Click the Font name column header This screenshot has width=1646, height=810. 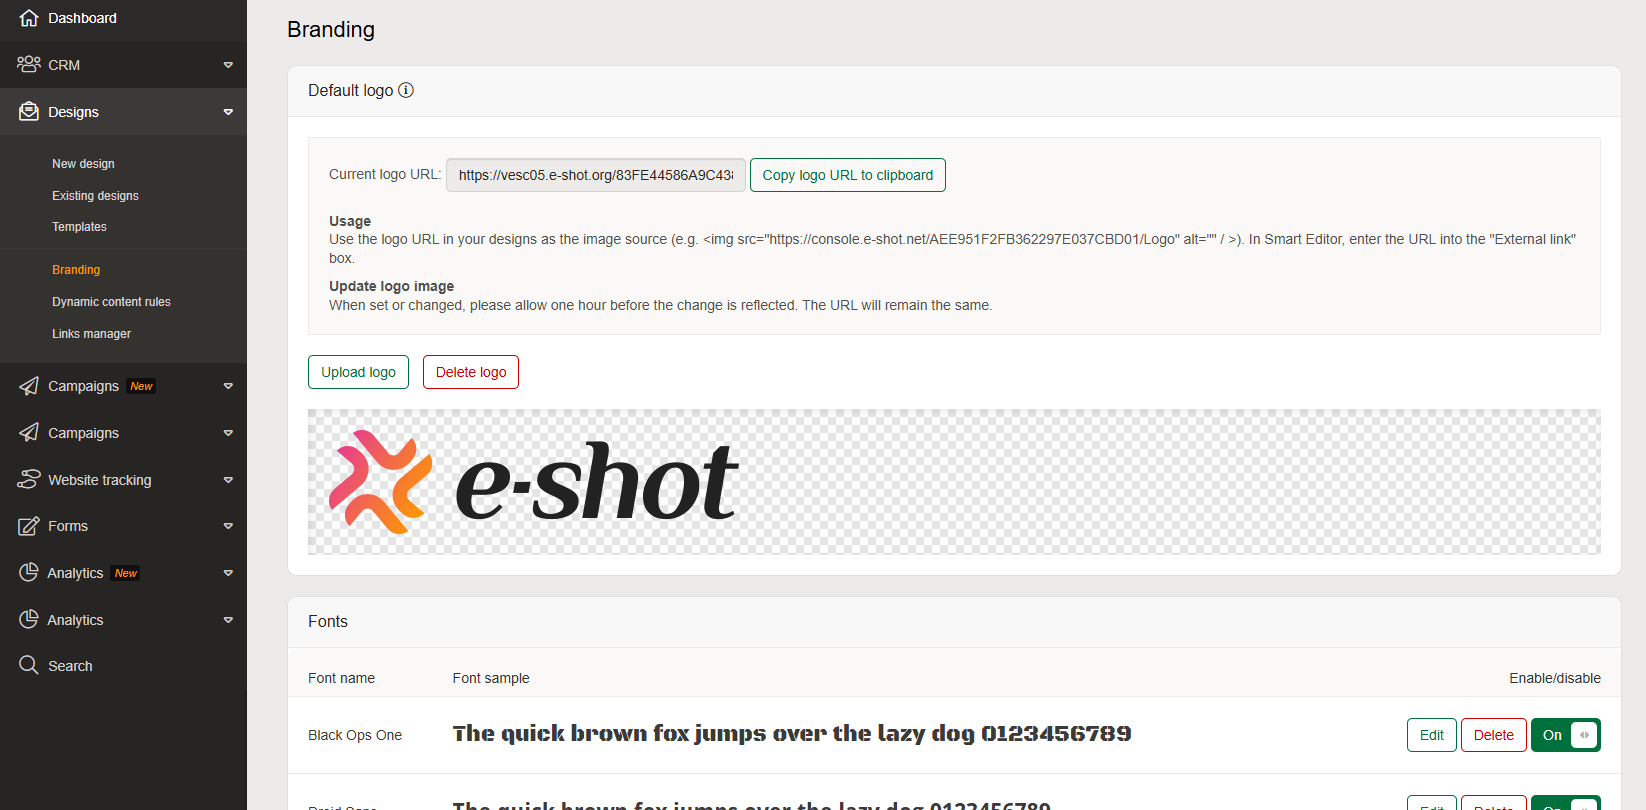341,678
